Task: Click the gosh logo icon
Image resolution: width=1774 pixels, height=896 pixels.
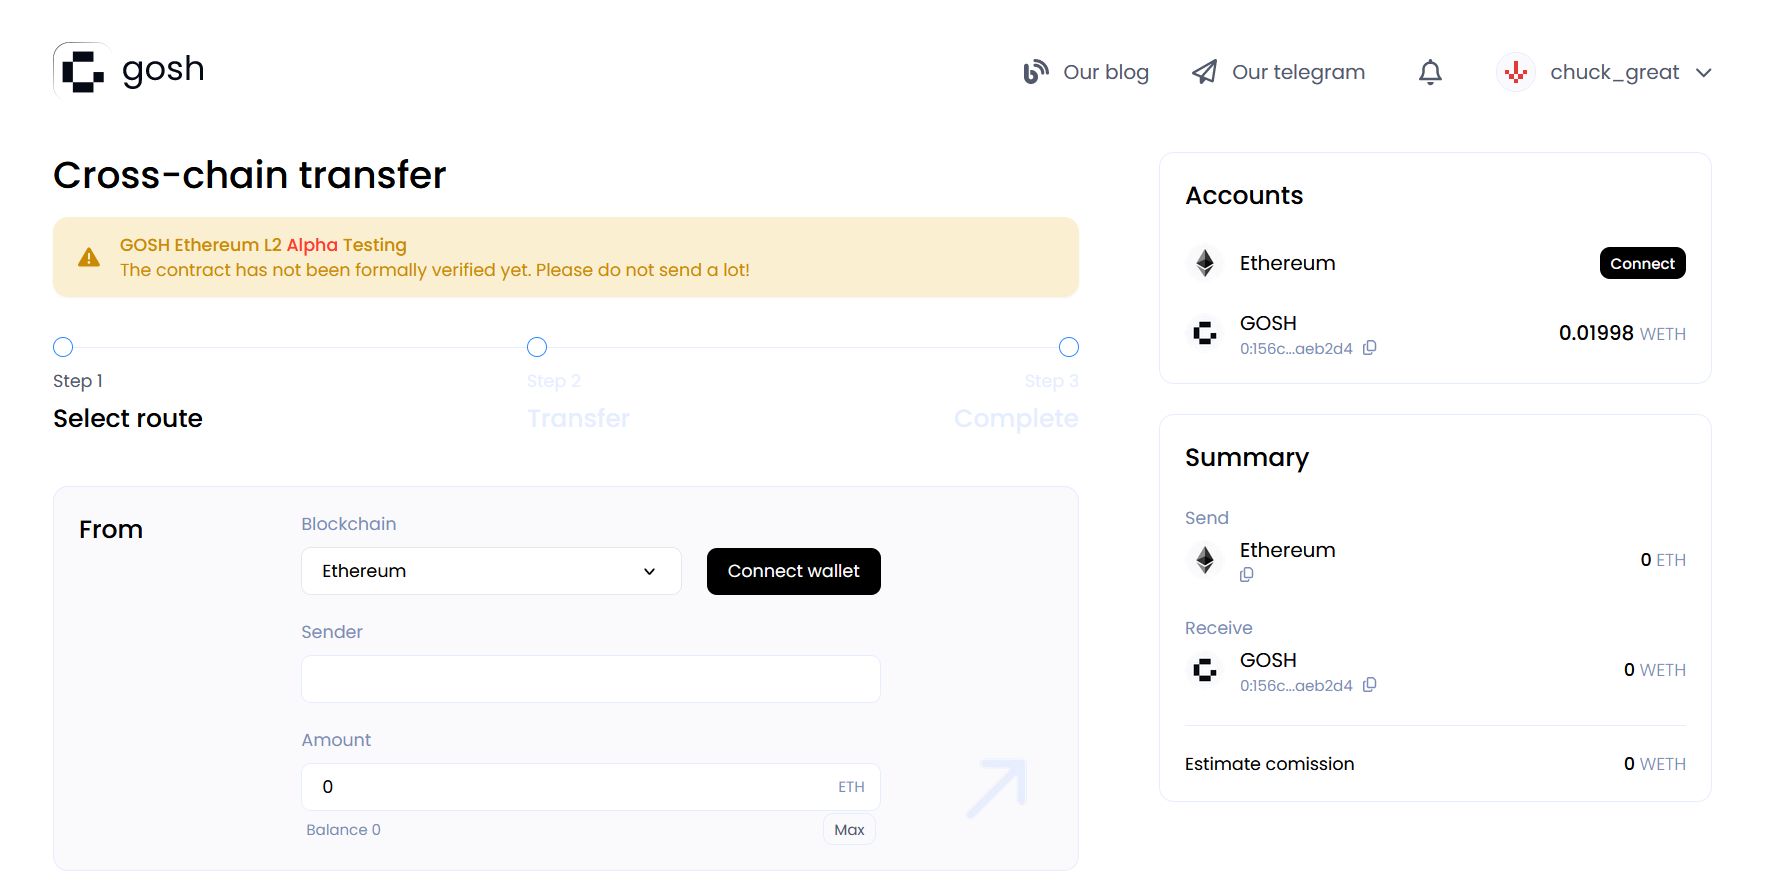Action: pos(81,71)
